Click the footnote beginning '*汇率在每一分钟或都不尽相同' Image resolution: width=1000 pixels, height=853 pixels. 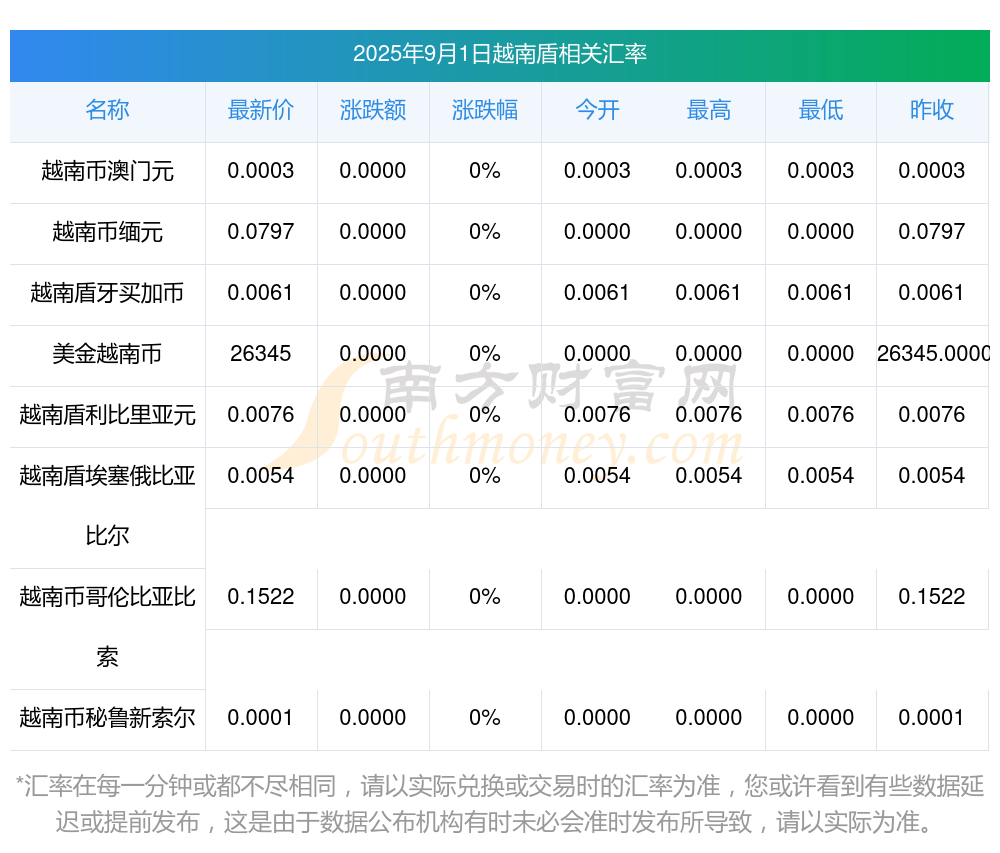499,804
